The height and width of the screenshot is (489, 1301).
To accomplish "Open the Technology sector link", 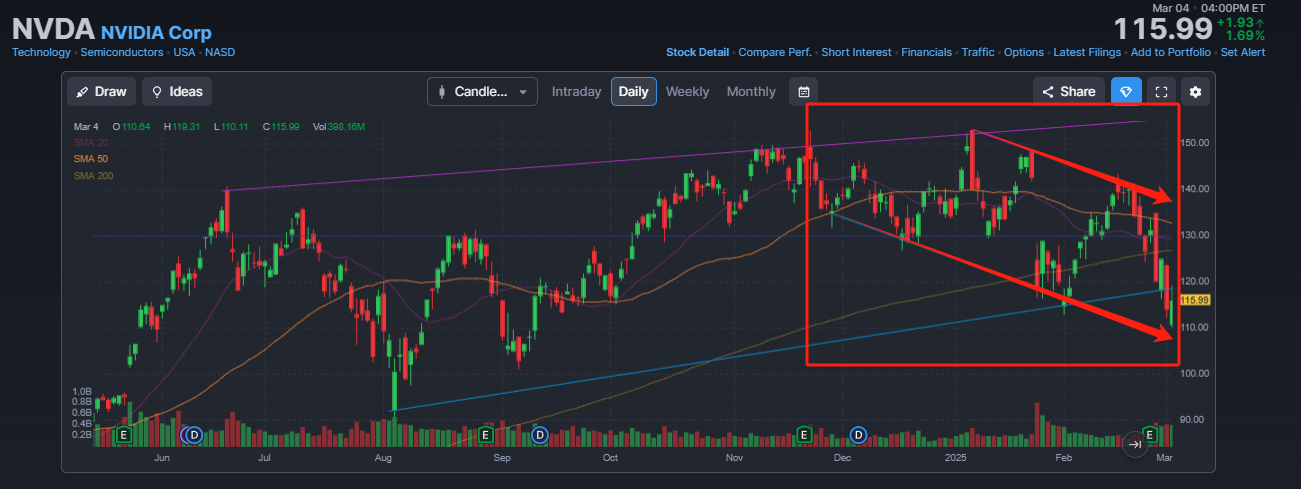I will (x=41, y=52).
